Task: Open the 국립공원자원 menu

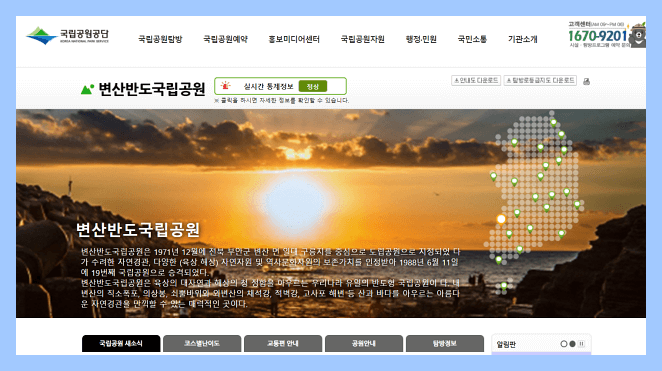Action: (x=362, y=39)
